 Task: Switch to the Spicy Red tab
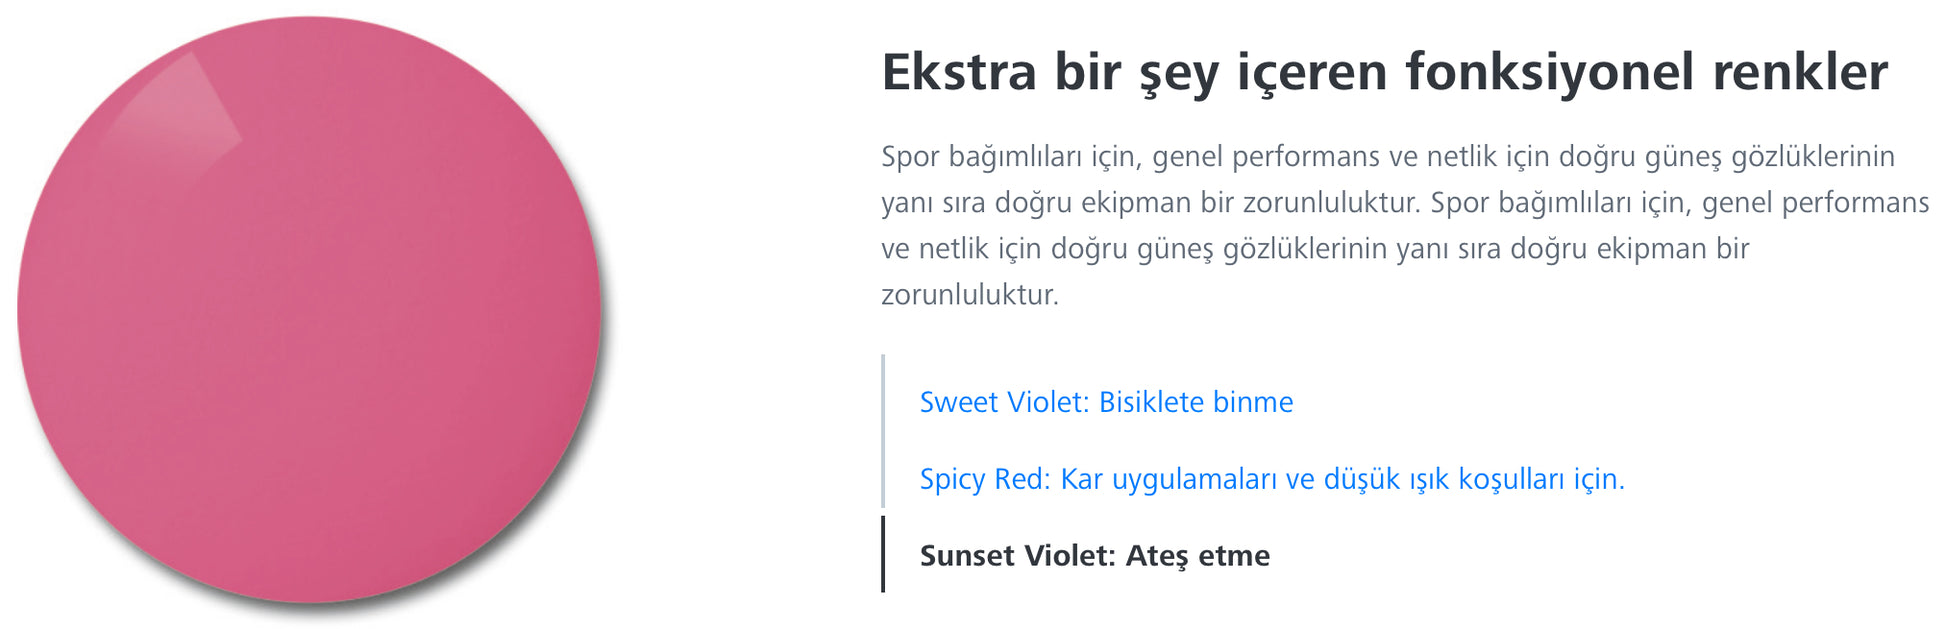(x=1271, y=479)
